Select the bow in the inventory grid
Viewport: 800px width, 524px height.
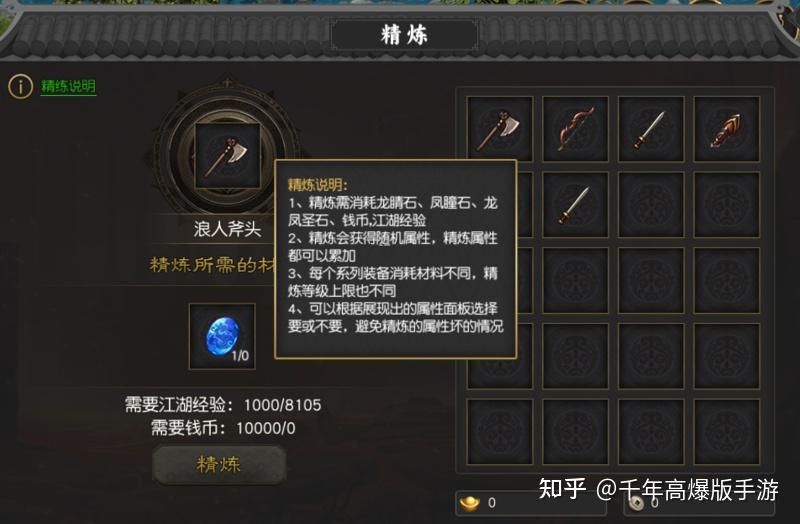pyautogui.click(x=575, y=129)
